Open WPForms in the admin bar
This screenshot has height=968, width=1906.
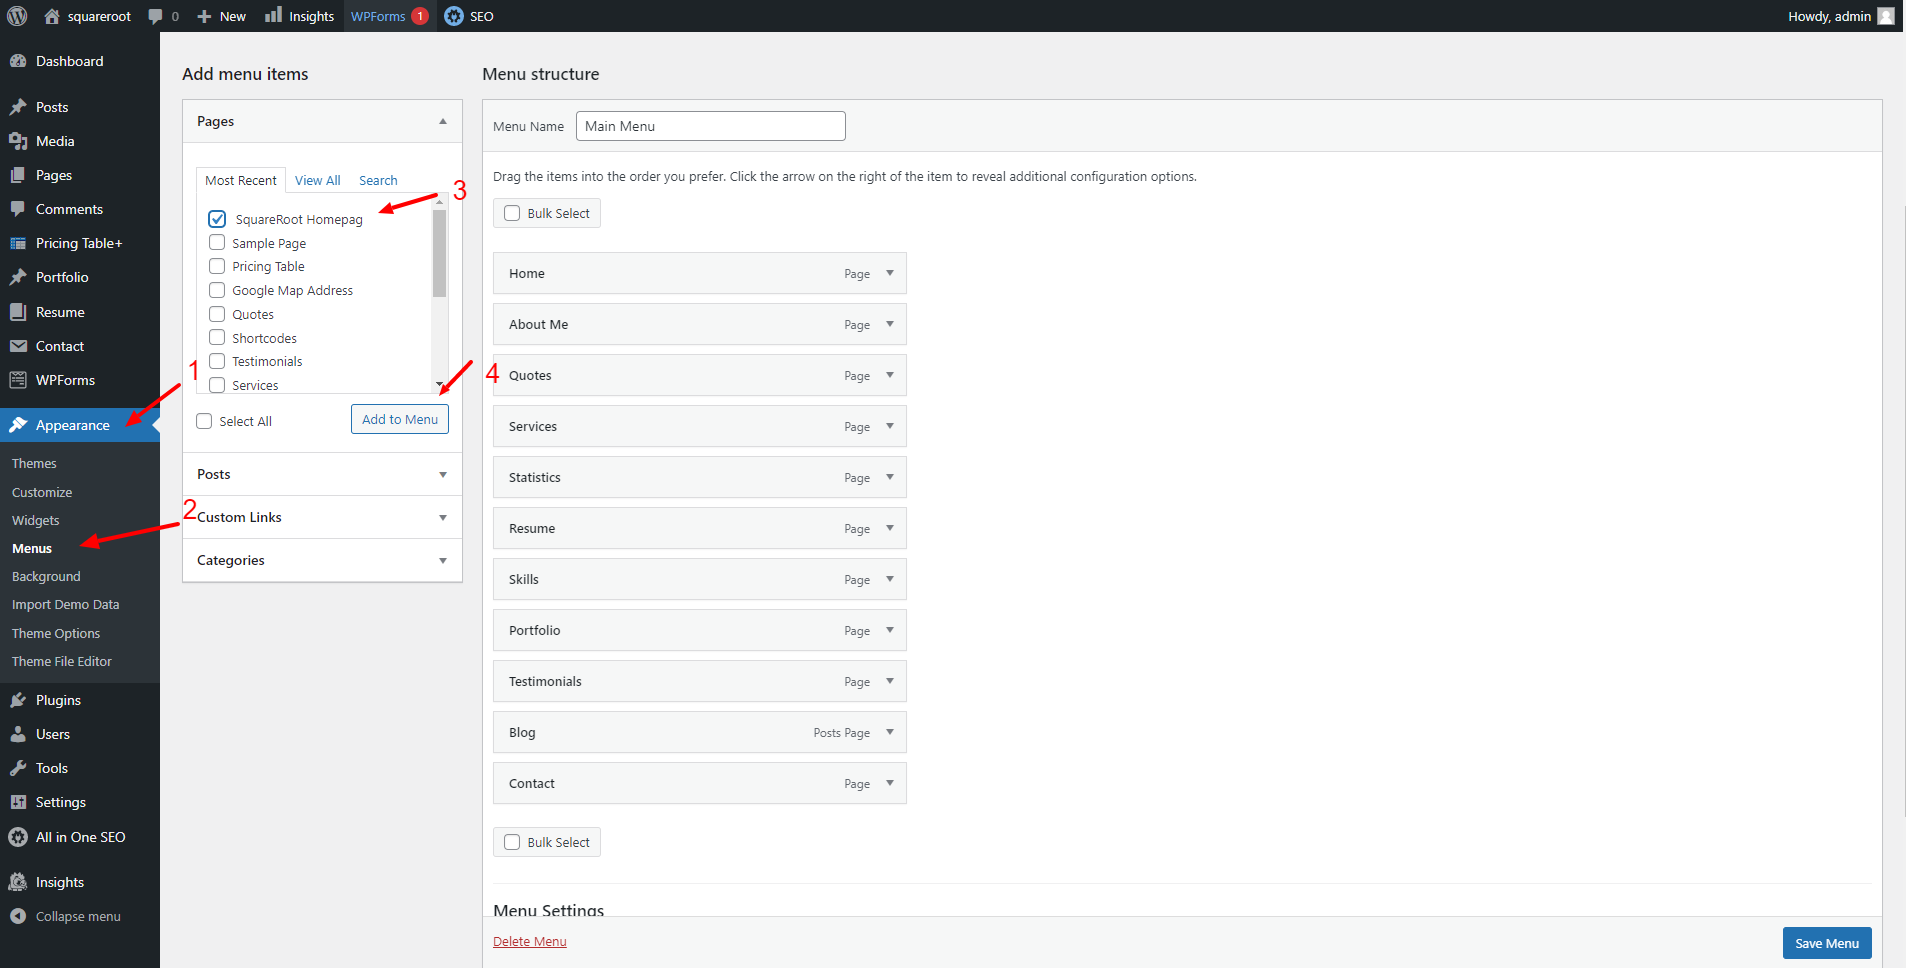(389, 16)
